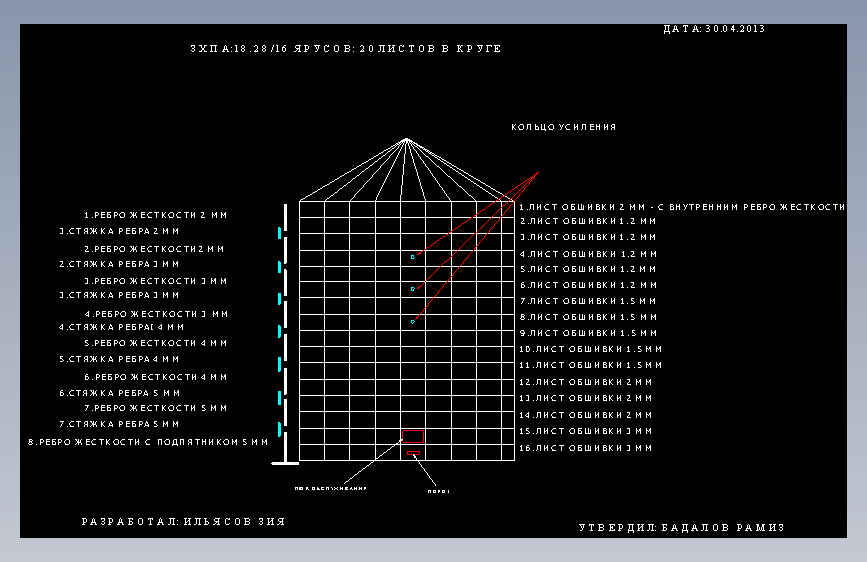Screen dimensions: 867x562
Task: Click the '2.РЕБРО ЖЕСТКОСТИ 2 ММ' label
Action: (x=154, y=249)
